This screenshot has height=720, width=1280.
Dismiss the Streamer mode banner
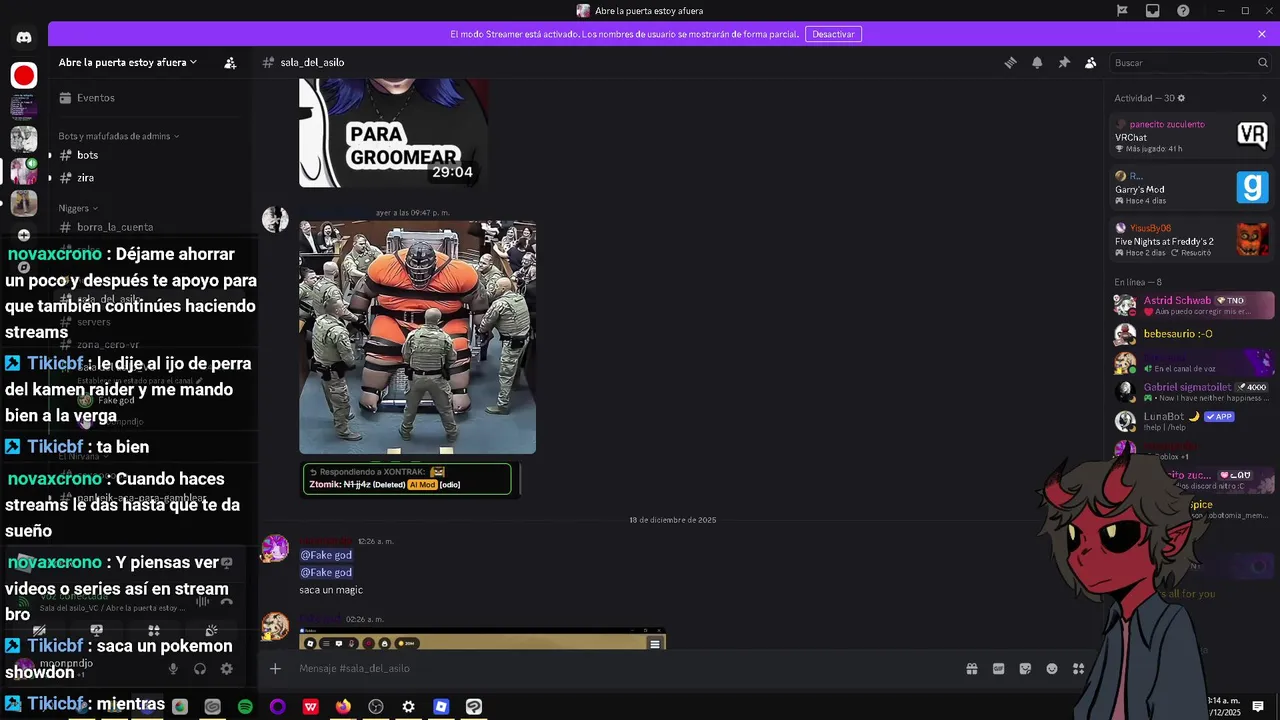coord(1262,34)
